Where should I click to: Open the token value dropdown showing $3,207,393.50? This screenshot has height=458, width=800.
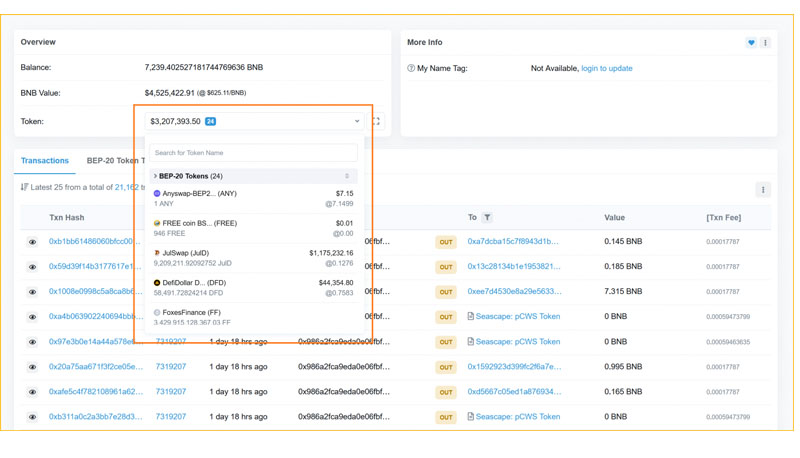(254, 121)
